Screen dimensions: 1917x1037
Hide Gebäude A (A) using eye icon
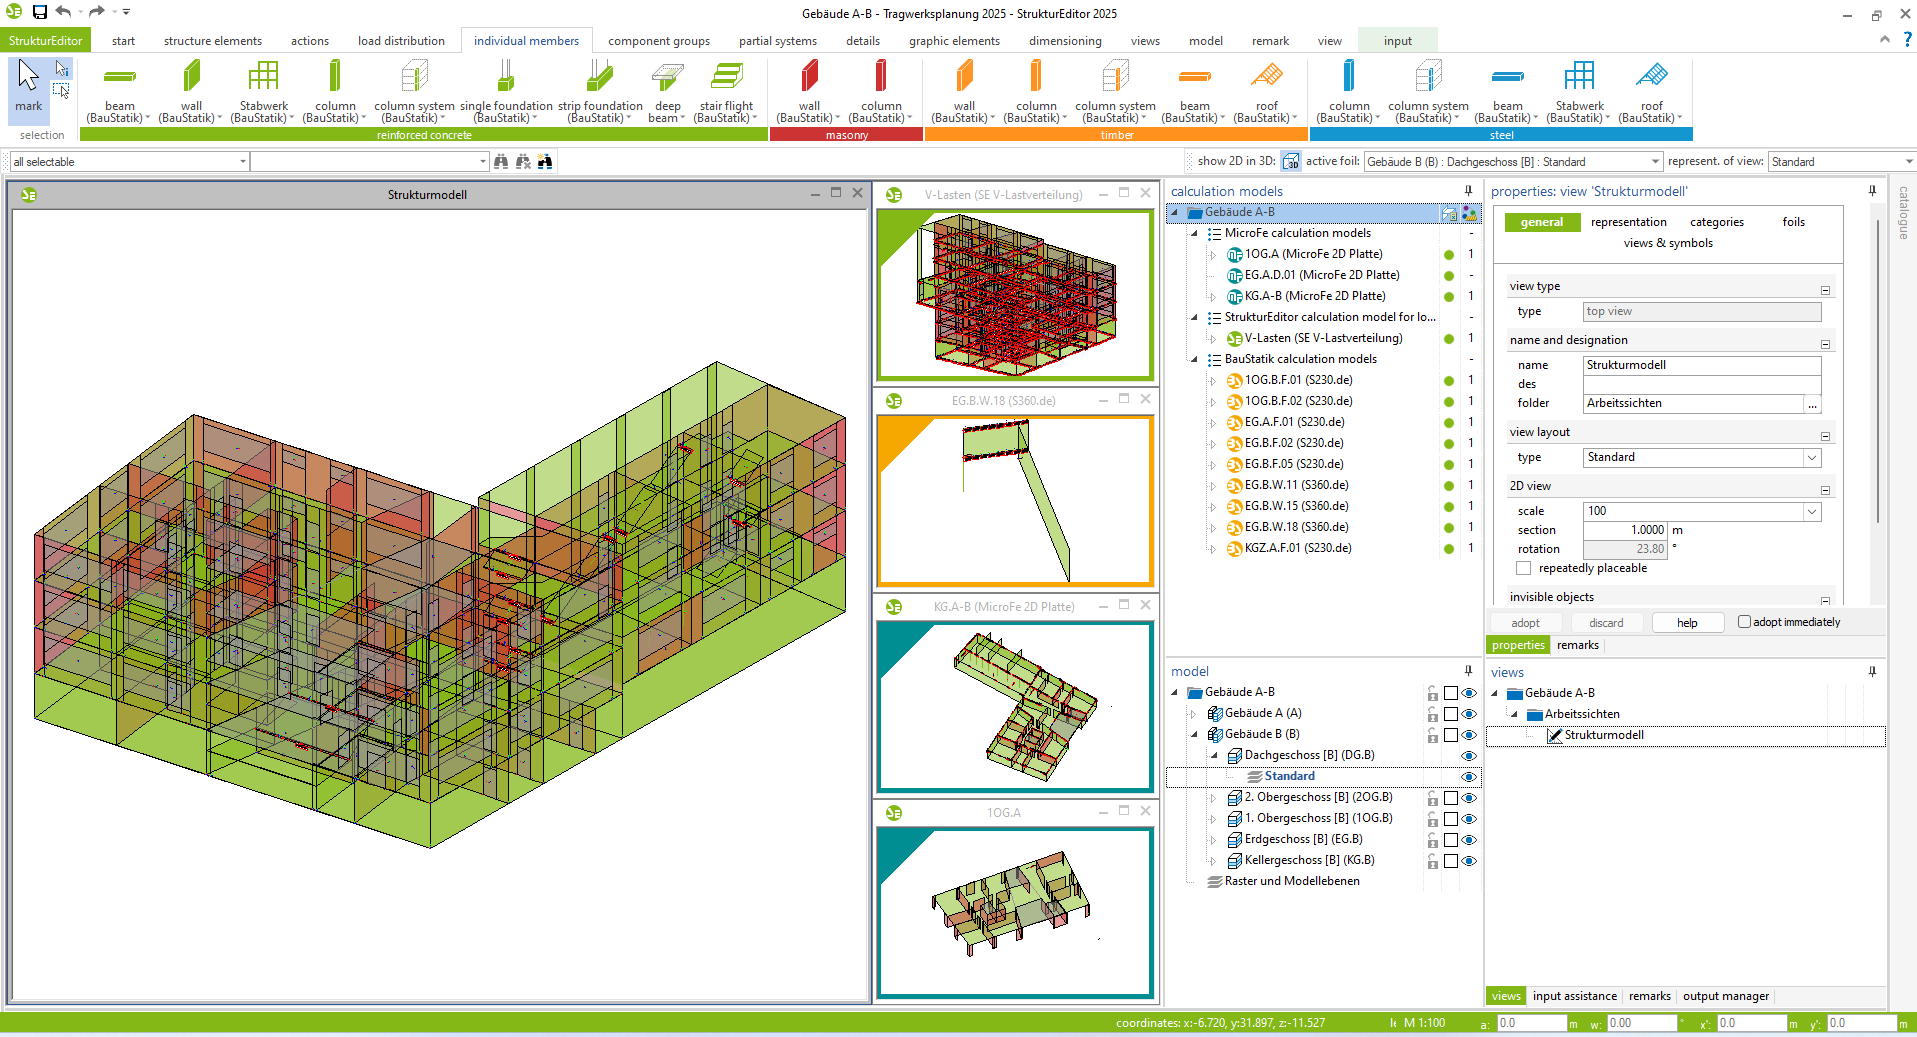tap(1469, 714)
